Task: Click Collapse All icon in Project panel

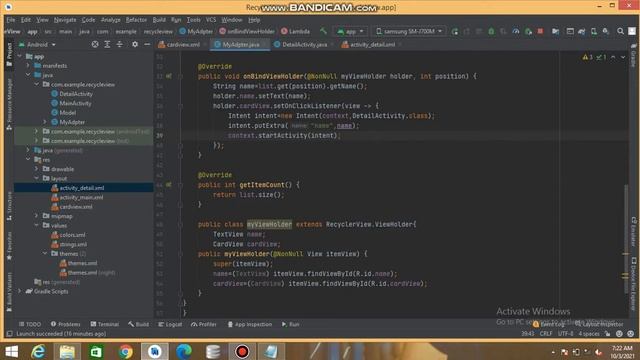Action: point(119,44)
